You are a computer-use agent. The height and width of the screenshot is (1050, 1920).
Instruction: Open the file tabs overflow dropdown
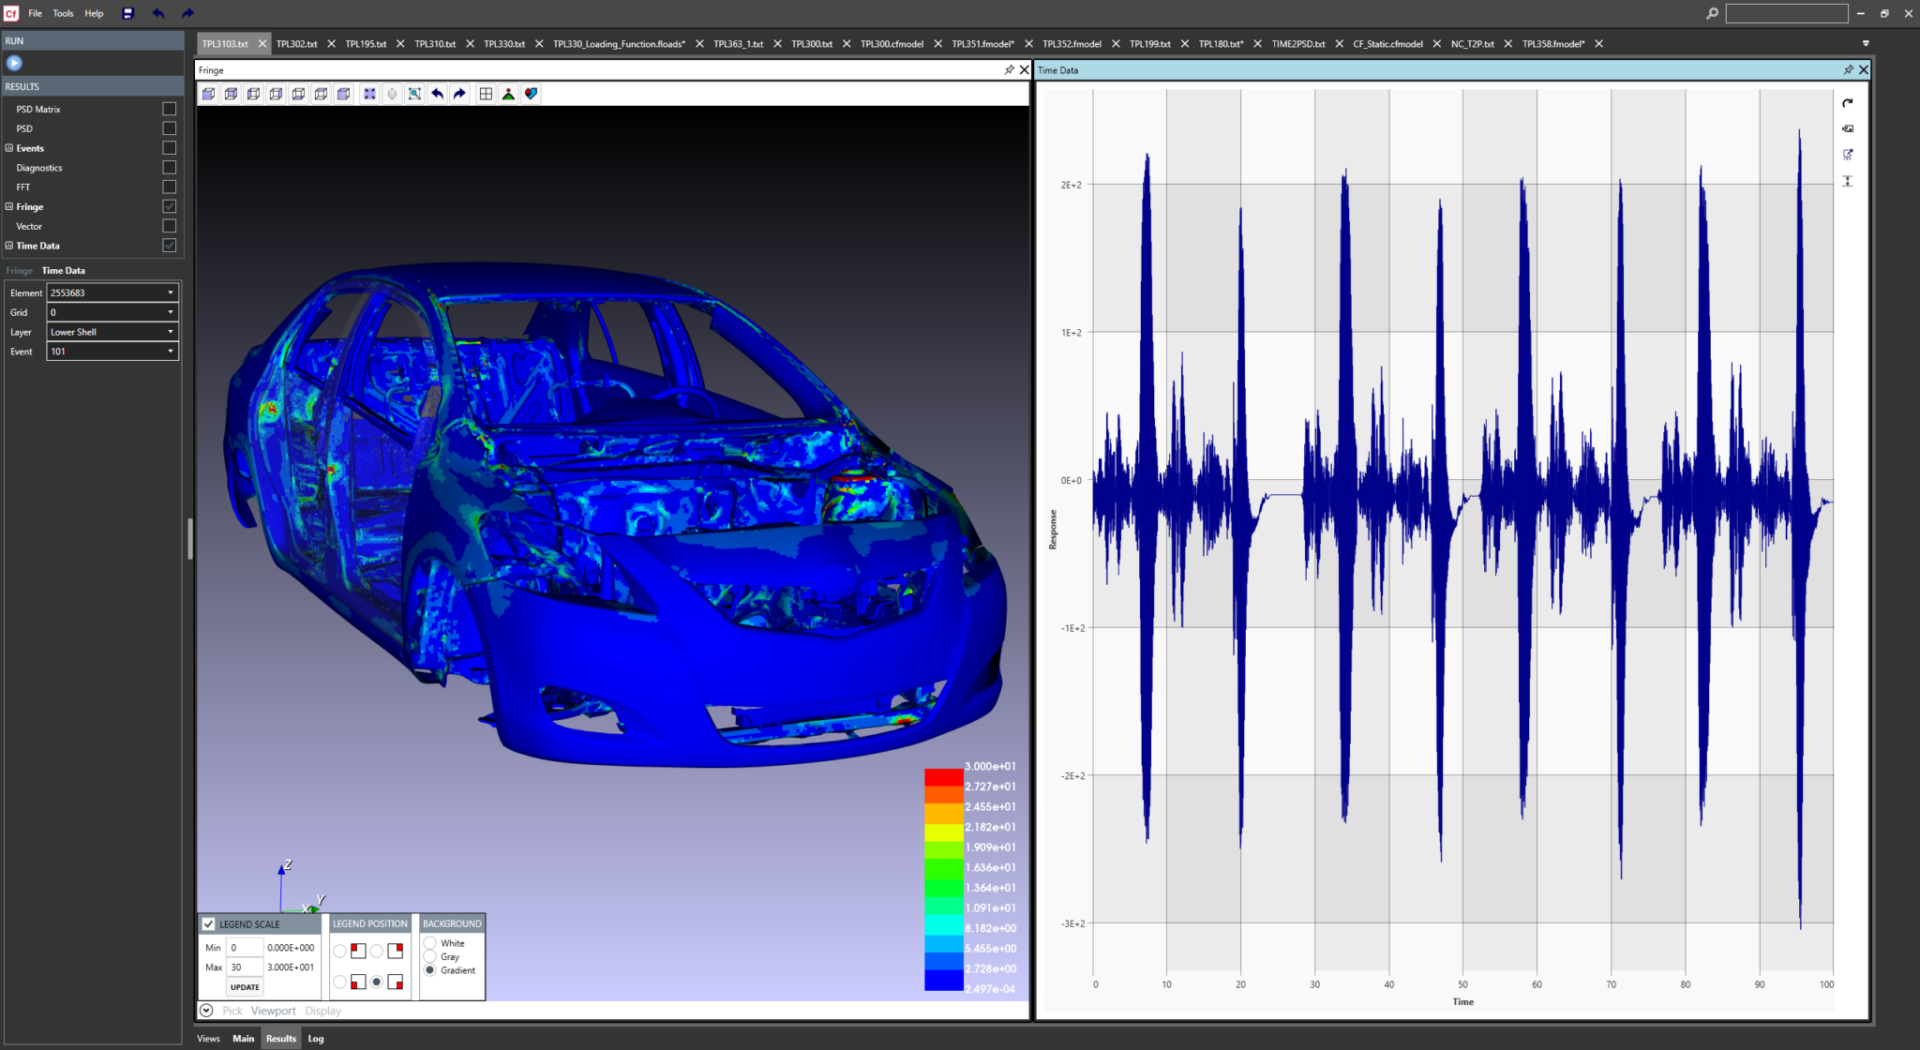tap(1866, 44)
